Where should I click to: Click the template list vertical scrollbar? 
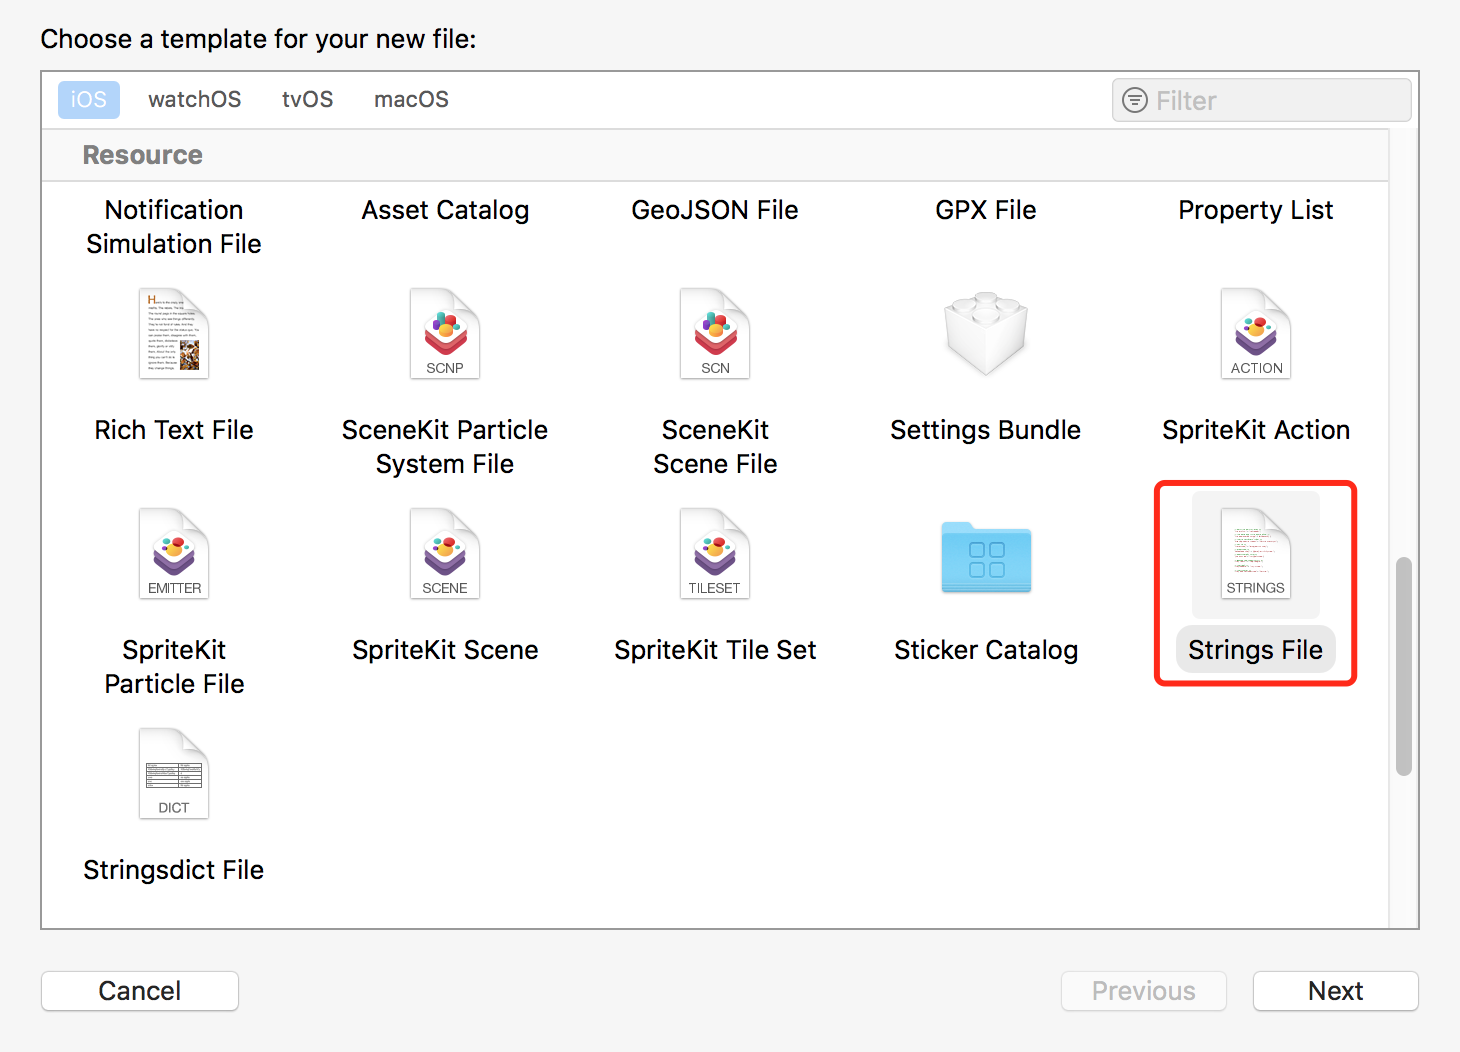[x=1404, y=666]
